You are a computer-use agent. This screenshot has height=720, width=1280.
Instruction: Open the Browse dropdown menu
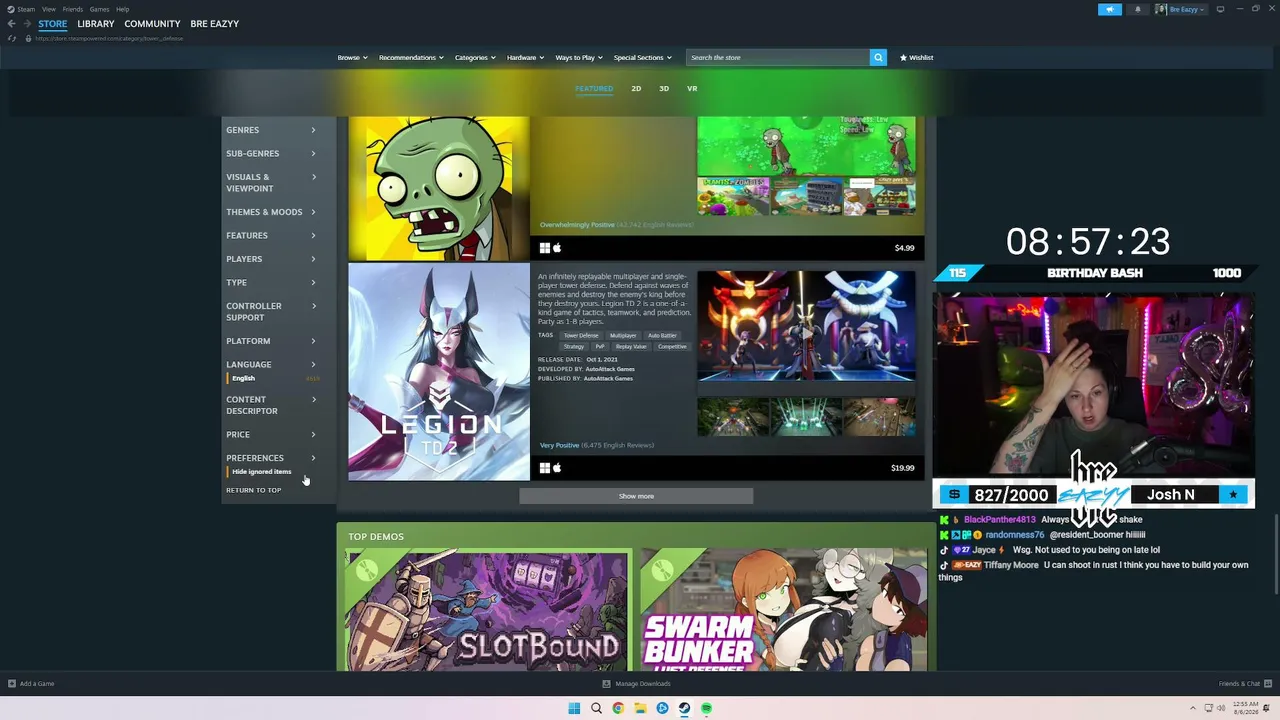point(352,58)
